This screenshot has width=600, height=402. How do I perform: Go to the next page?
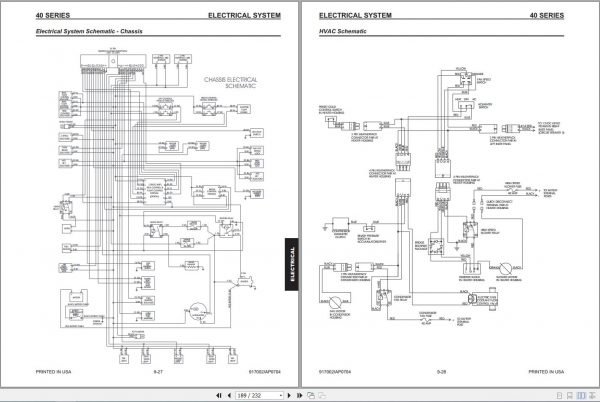pyautogui.click(x=289, y=395)
